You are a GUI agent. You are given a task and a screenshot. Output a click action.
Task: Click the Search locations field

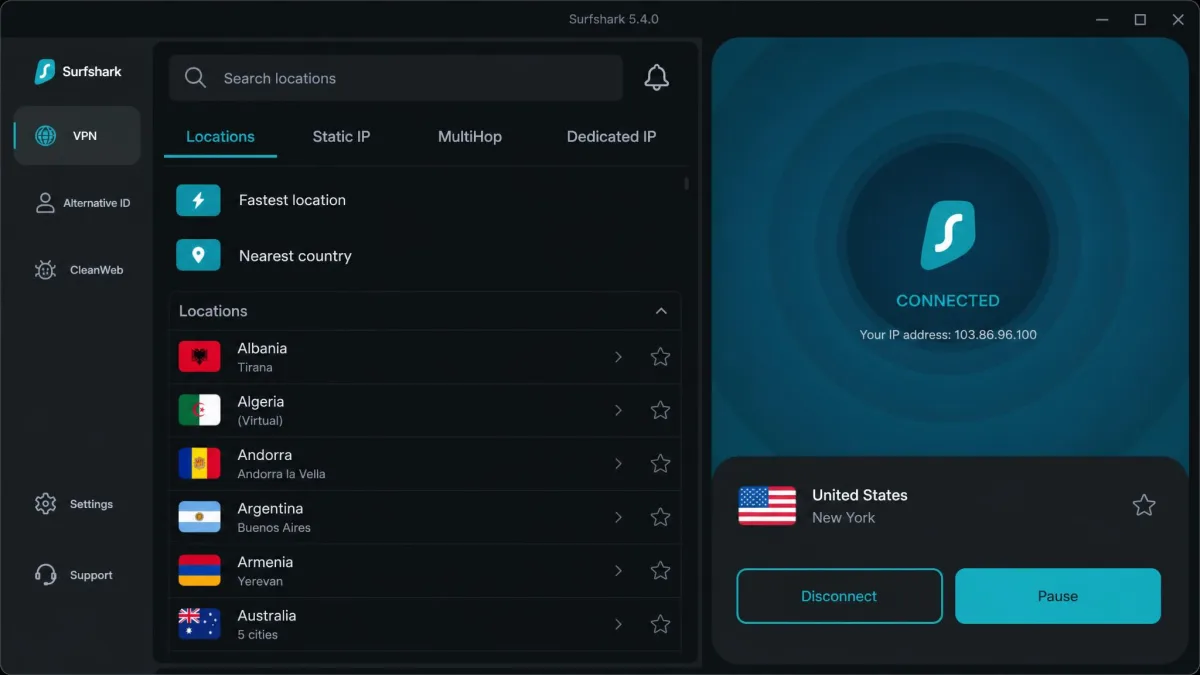[x=396, y=78]
